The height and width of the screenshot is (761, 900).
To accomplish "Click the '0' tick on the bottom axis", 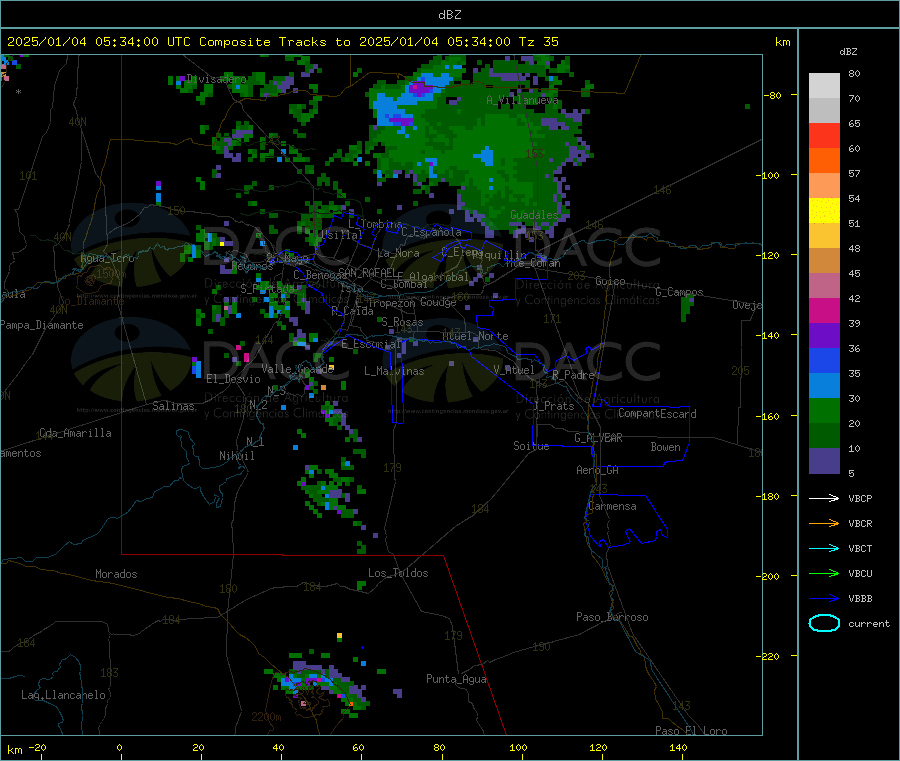I will (119, 747).
